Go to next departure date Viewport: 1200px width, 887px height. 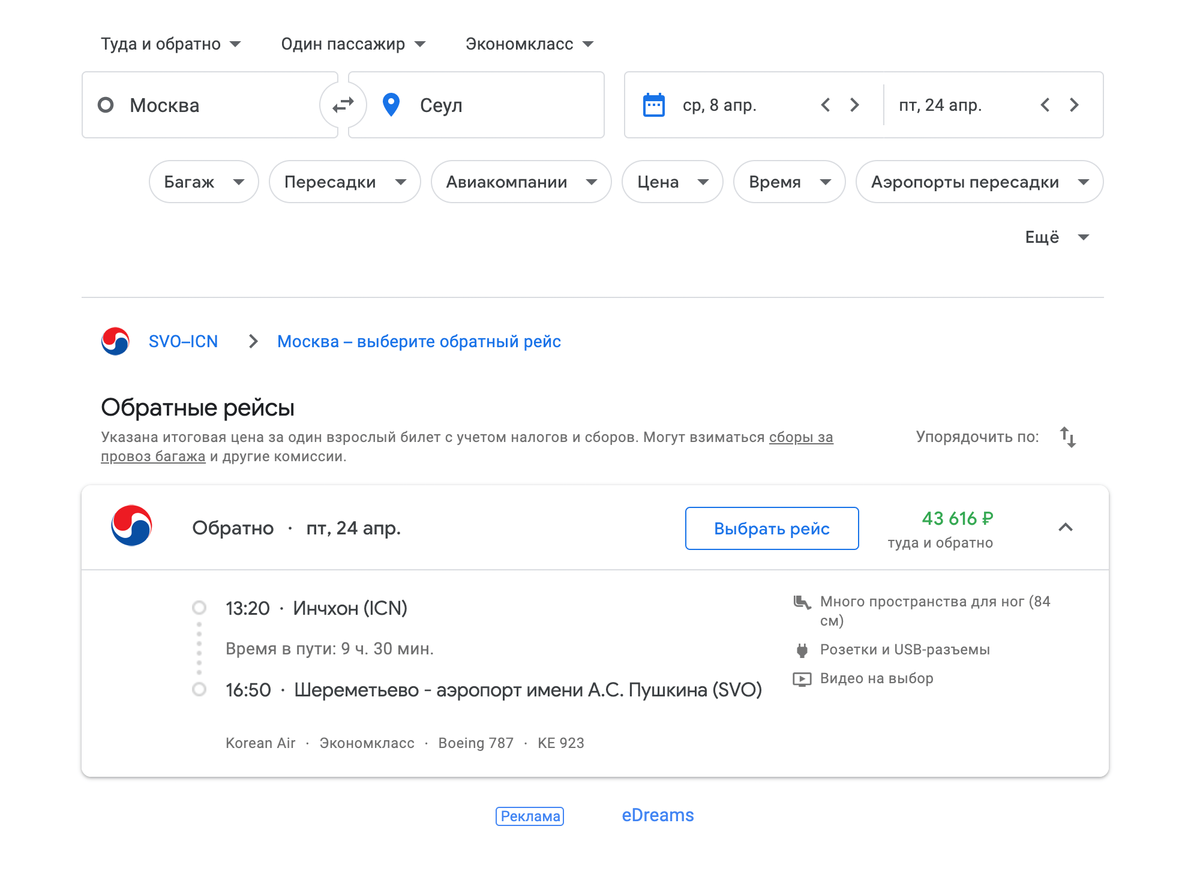tap(855, 105)
